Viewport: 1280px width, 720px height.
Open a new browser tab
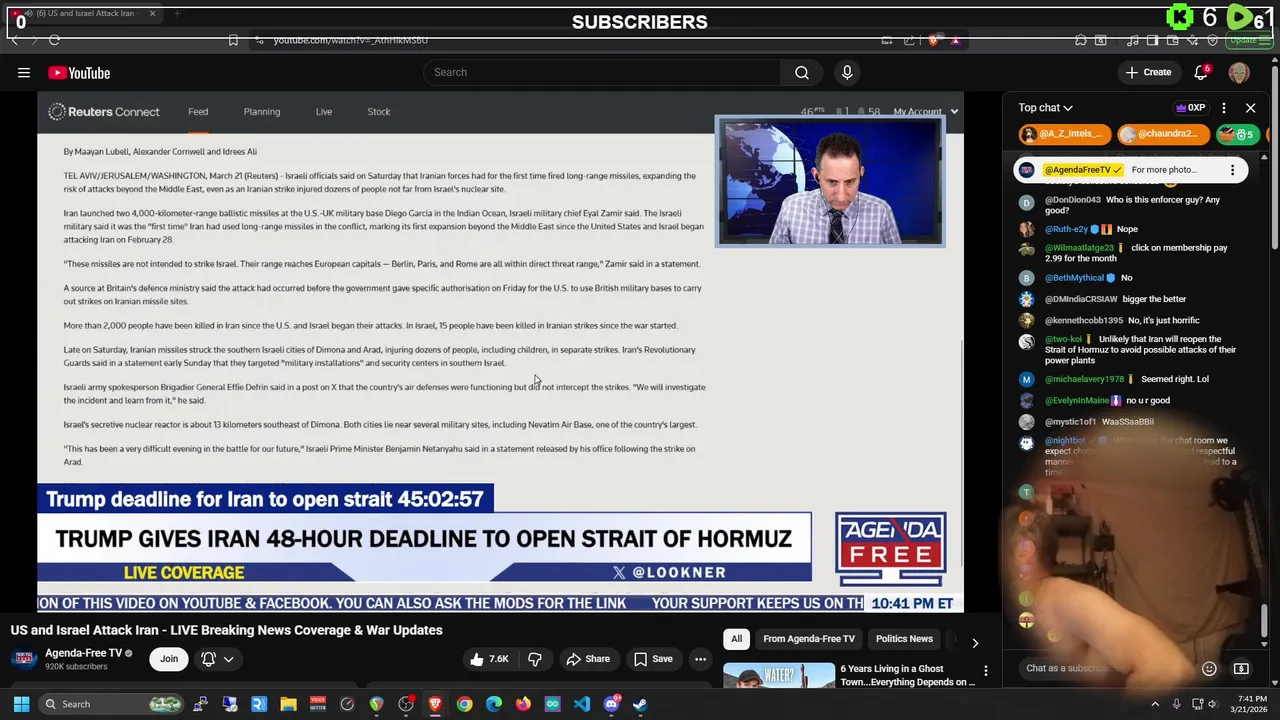pyautogui.click(x=176, y=14)
